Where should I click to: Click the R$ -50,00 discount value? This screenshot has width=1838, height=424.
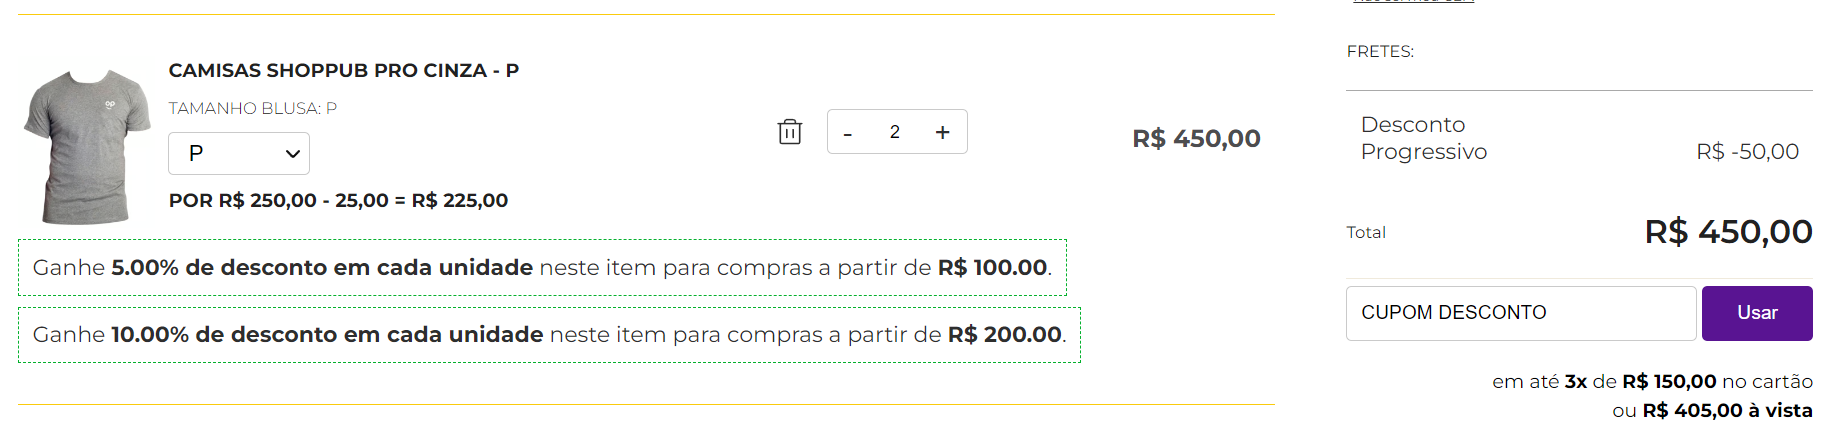pos(1747,151)
